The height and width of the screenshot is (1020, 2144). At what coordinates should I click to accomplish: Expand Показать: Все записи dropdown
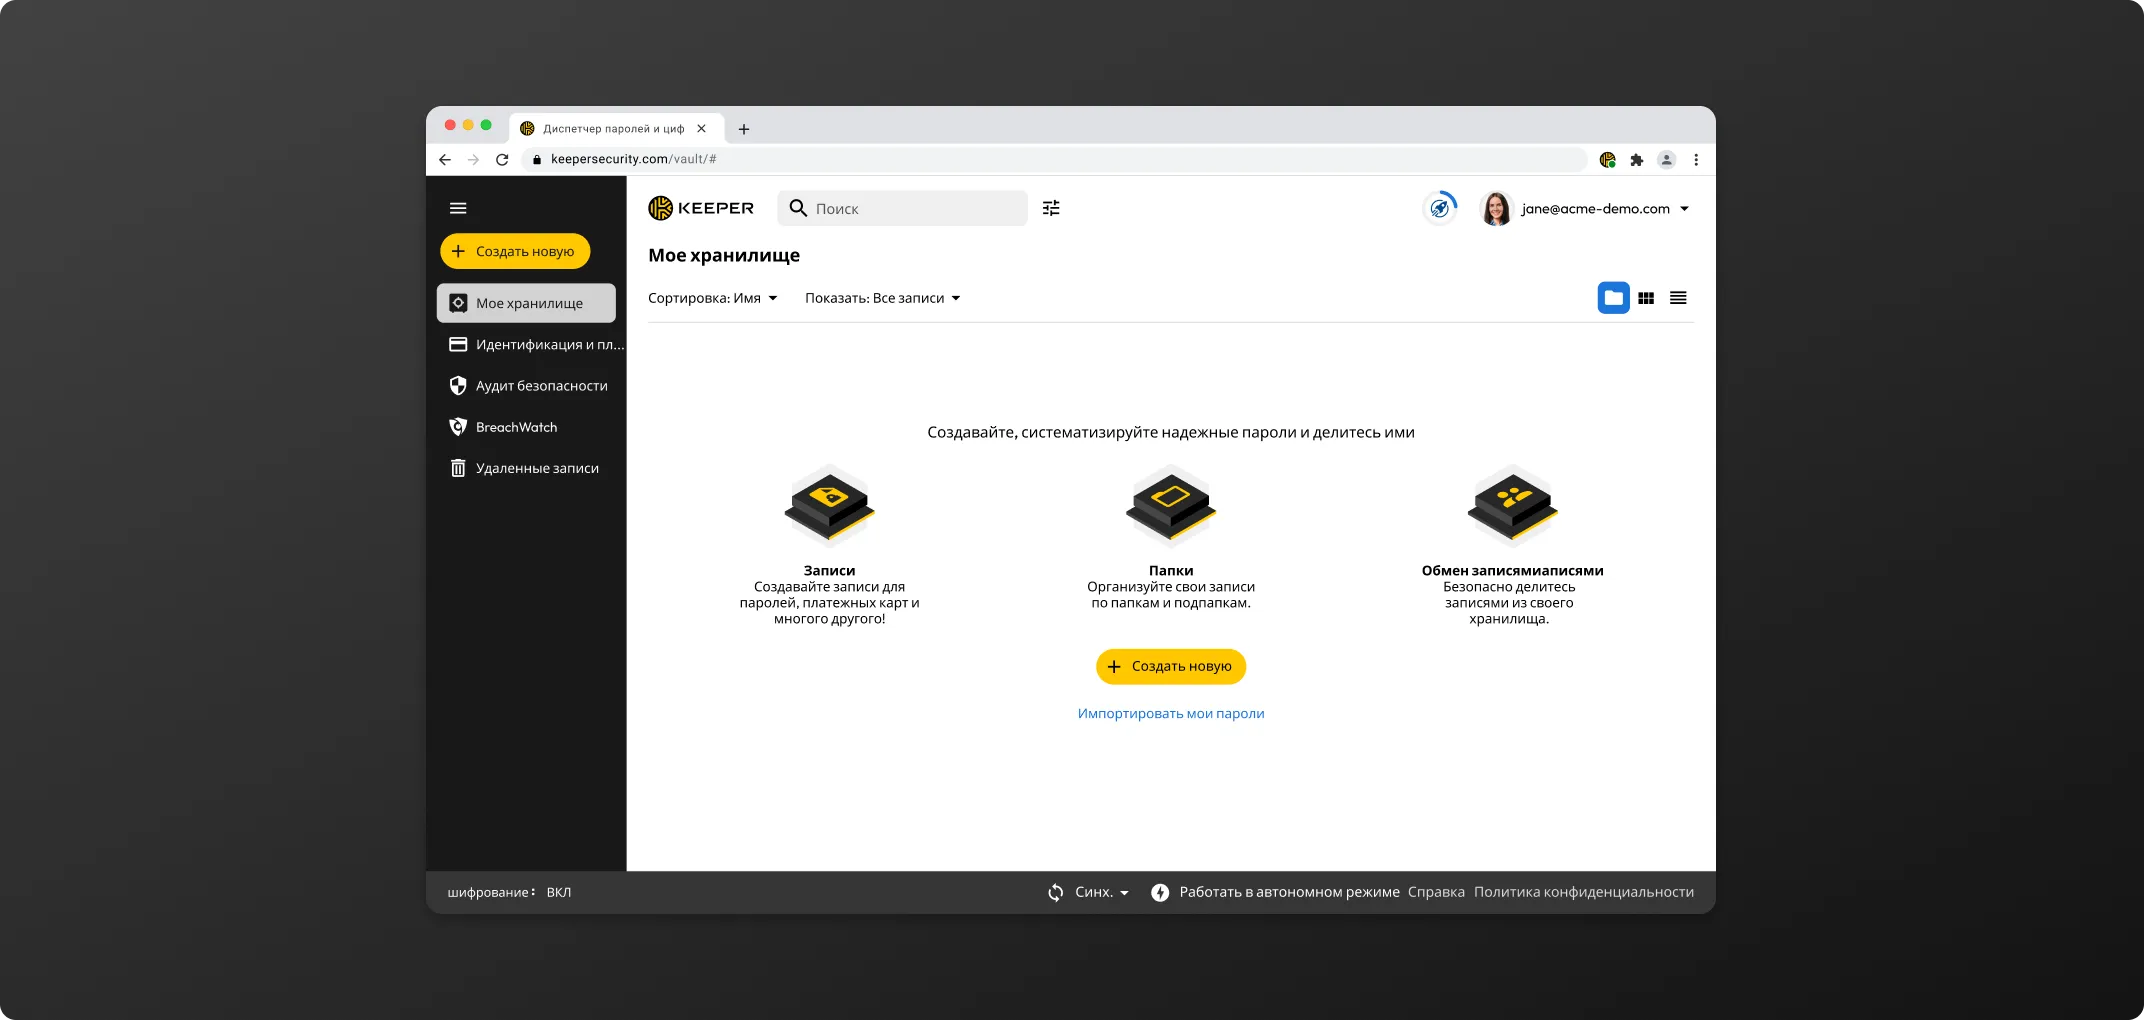coord(882,298)
